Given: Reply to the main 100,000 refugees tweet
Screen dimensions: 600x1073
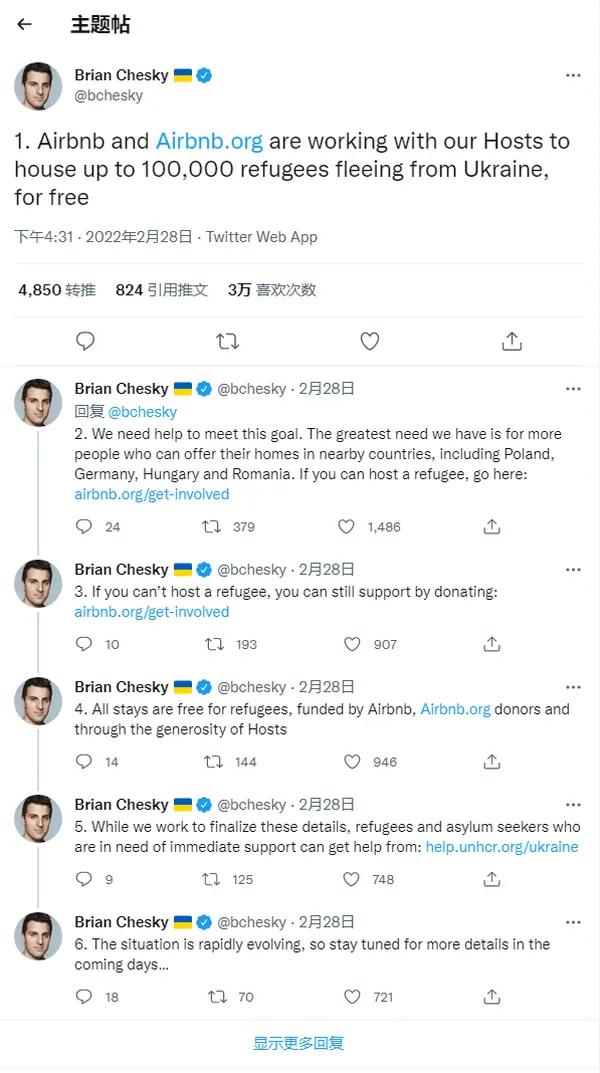Looking at the screenshot, I should click(86, 341).
